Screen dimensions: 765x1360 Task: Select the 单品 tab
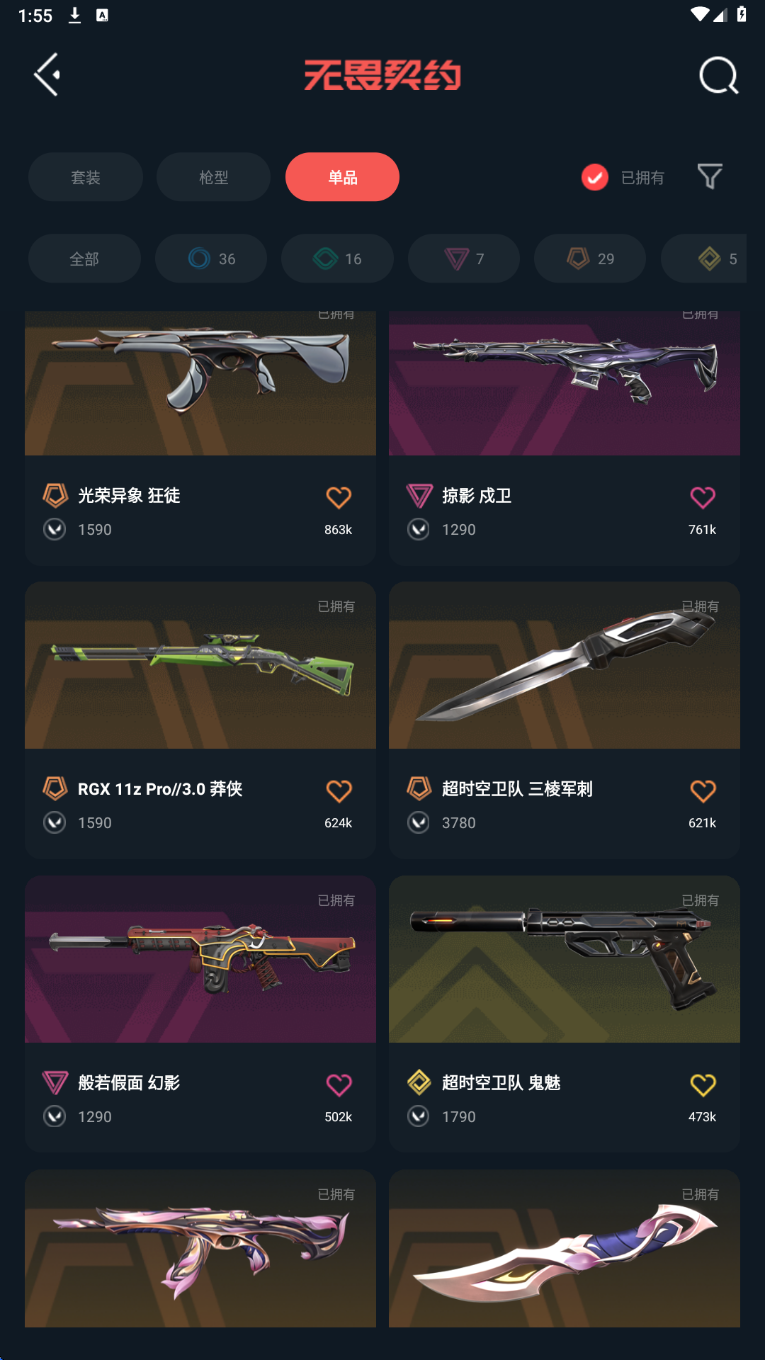(x=342, y=177)
